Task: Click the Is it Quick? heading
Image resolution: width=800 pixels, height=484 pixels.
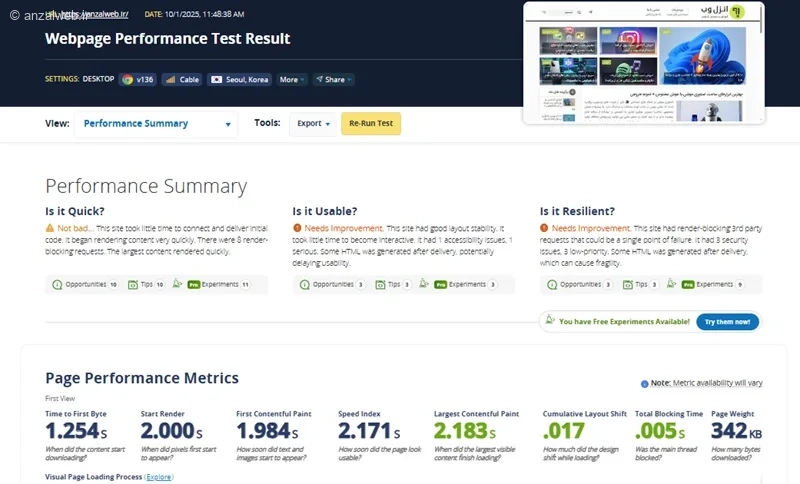Action: click(x=74, y=211)
